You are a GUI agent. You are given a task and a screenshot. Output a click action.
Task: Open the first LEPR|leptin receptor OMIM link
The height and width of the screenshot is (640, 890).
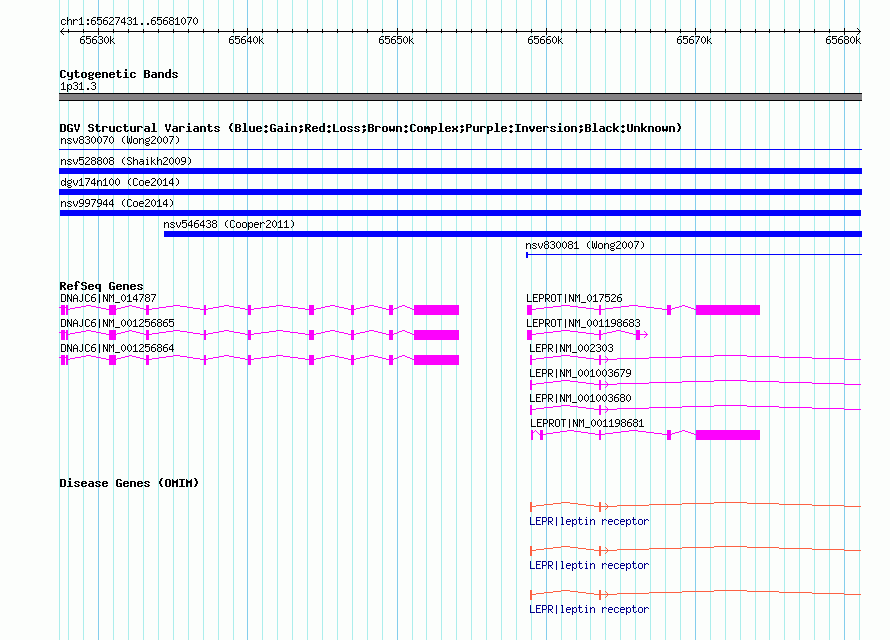pos(589,521)
